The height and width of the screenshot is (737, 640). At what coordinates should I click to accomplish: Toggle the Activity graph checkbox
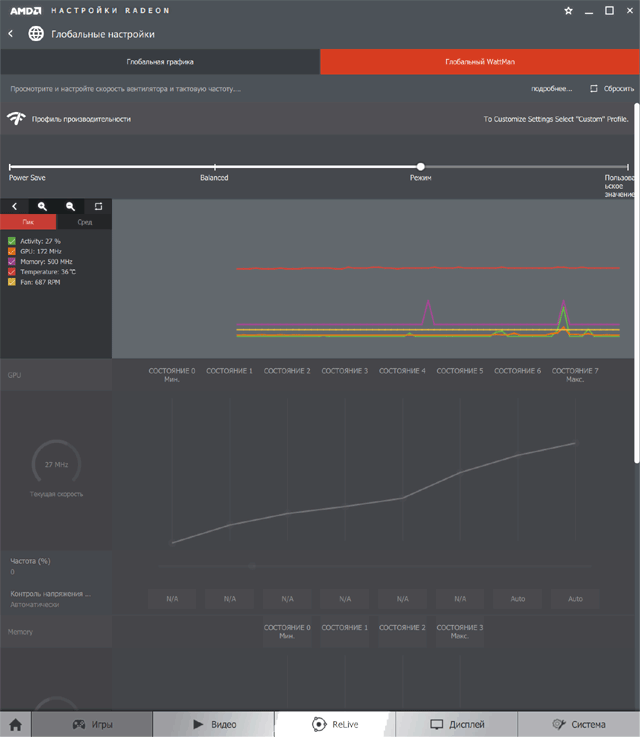tap(12, 241)
